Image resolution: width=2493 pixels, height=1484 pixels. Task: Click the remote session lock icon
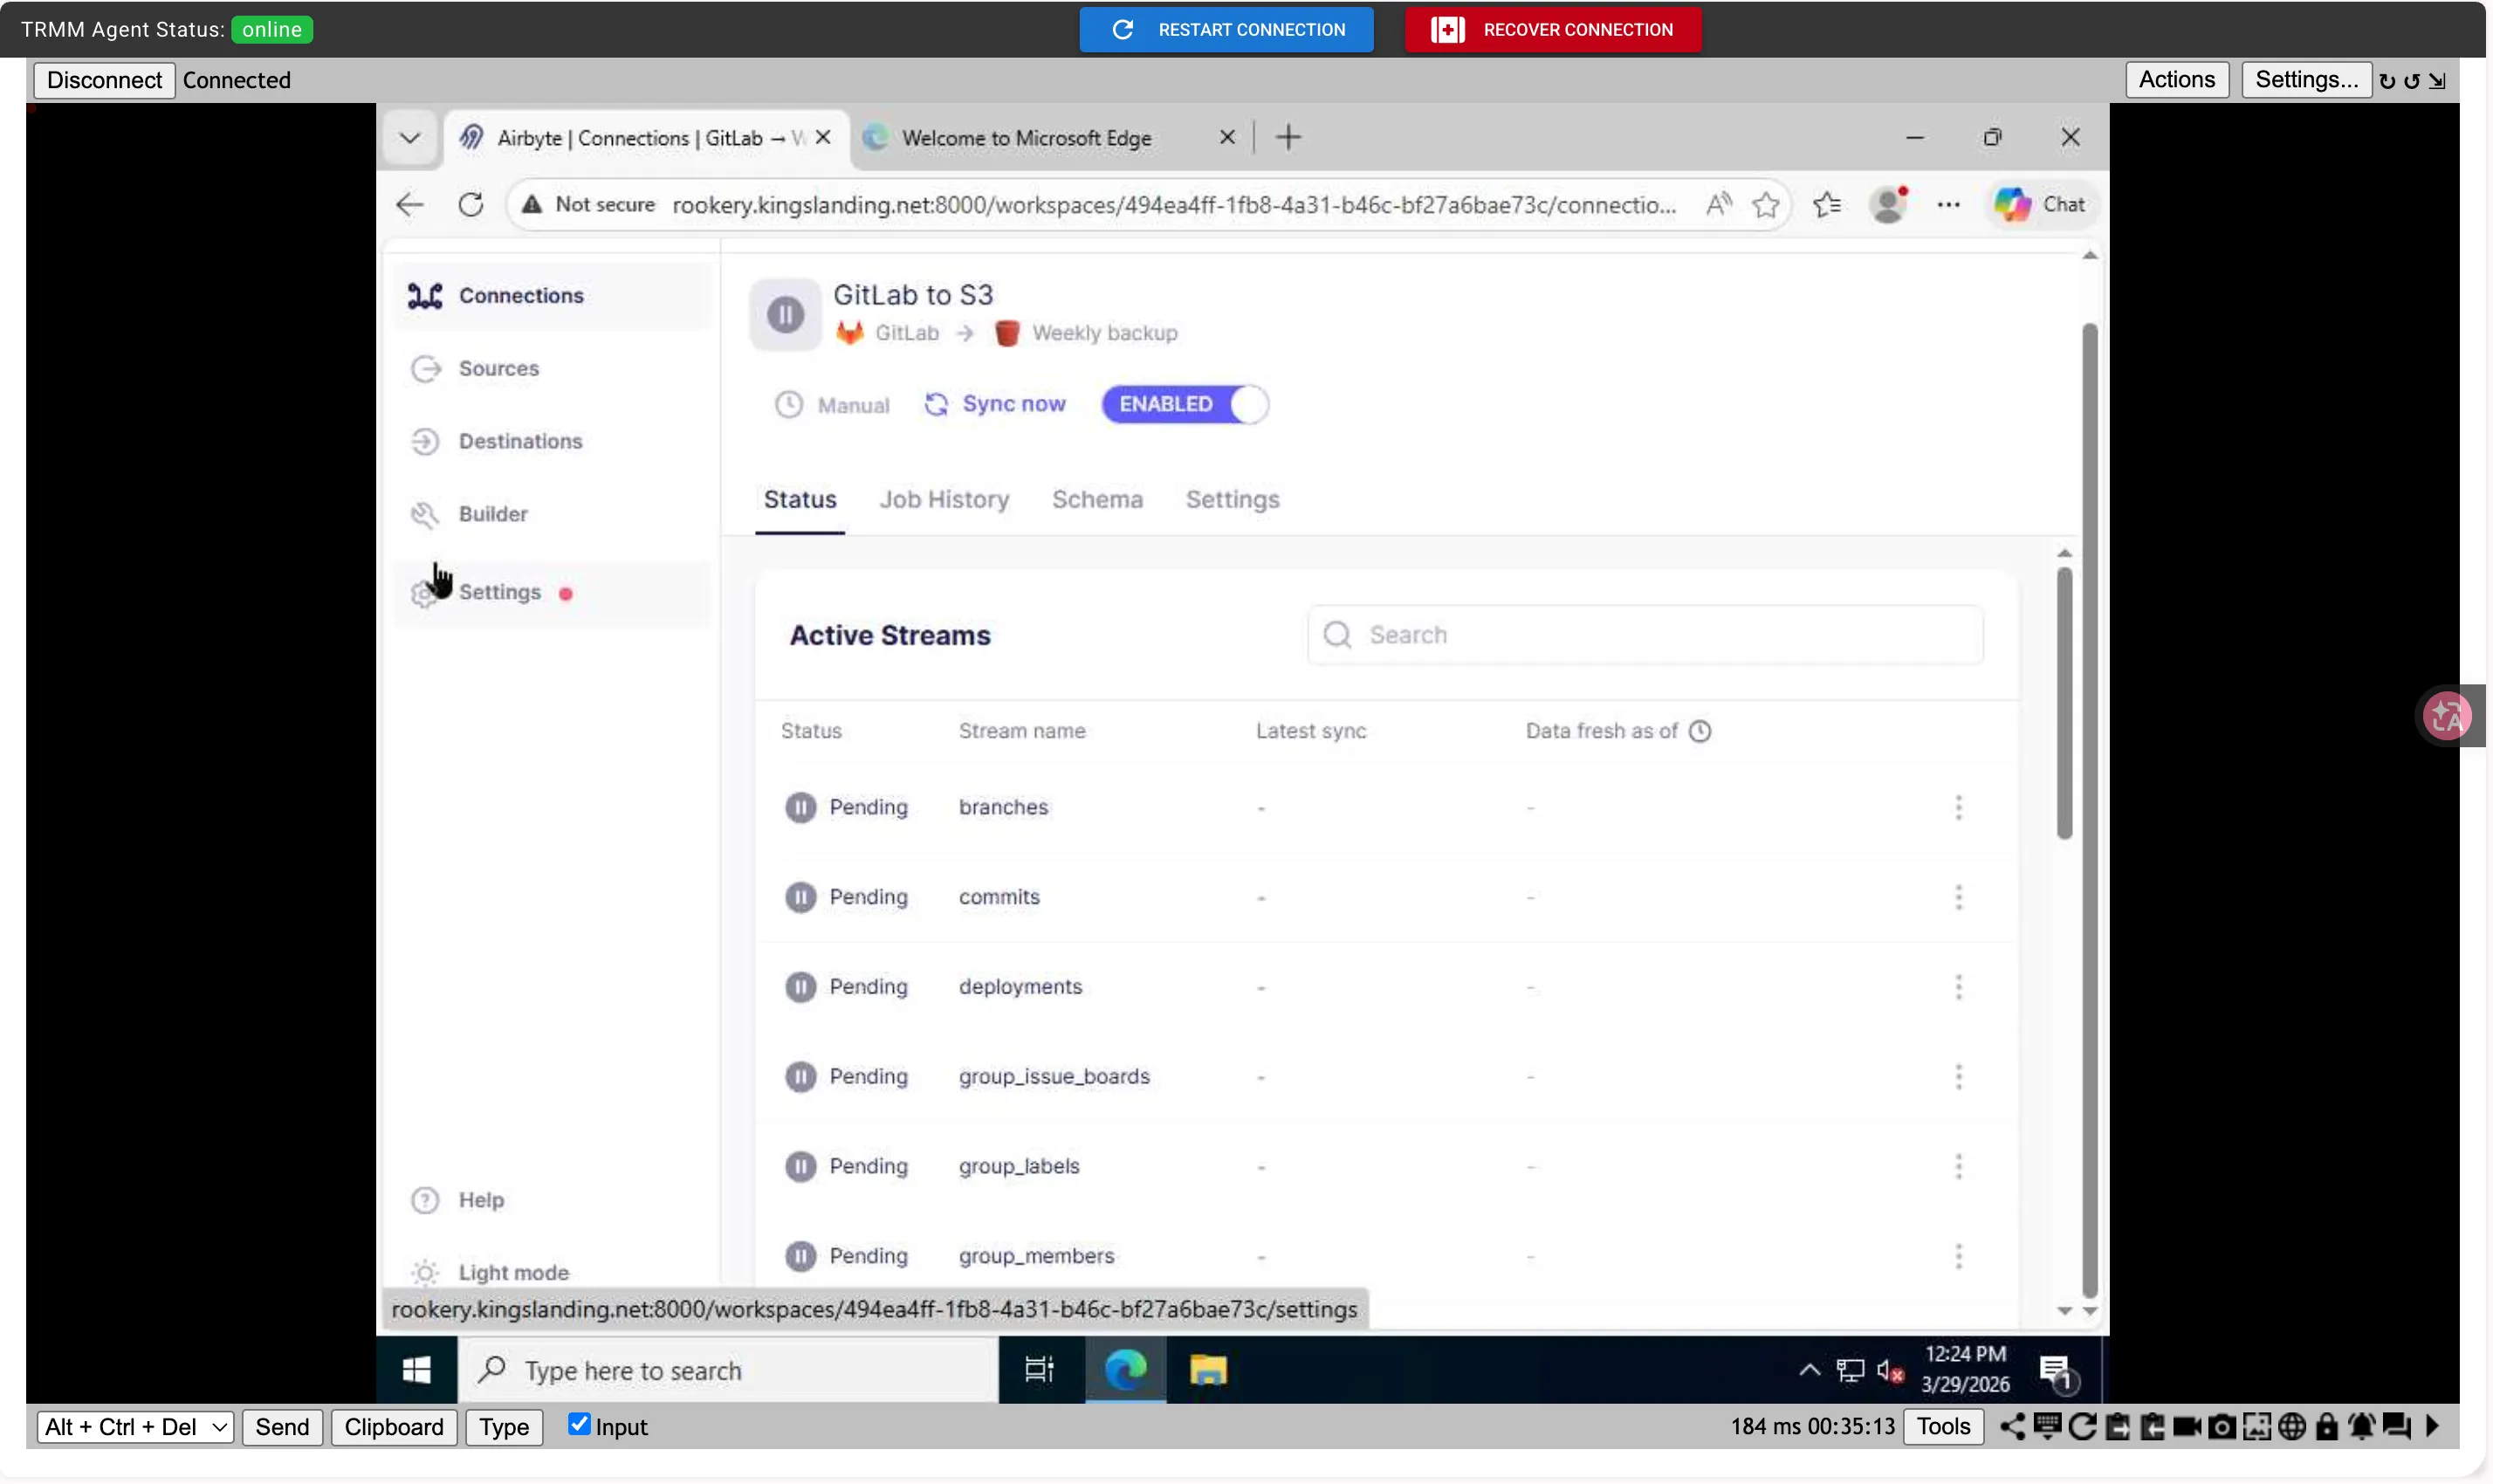(x=2326, y=1426)
